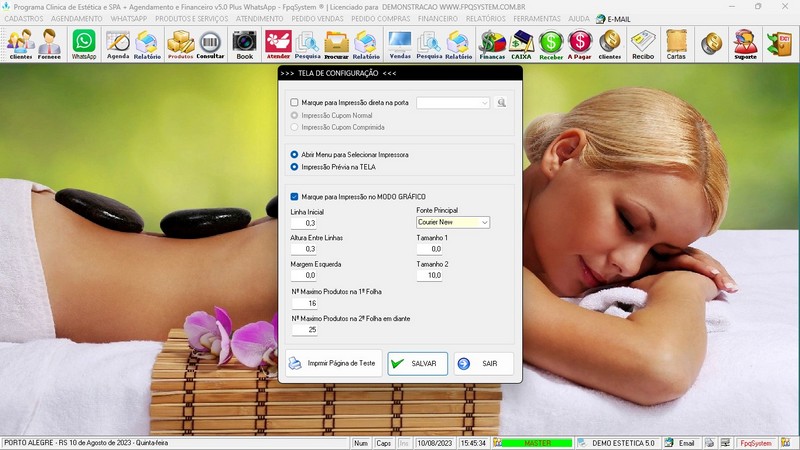800x450 pixels.
Task: Open the CADASTROS menu
Action: [24, 19]
